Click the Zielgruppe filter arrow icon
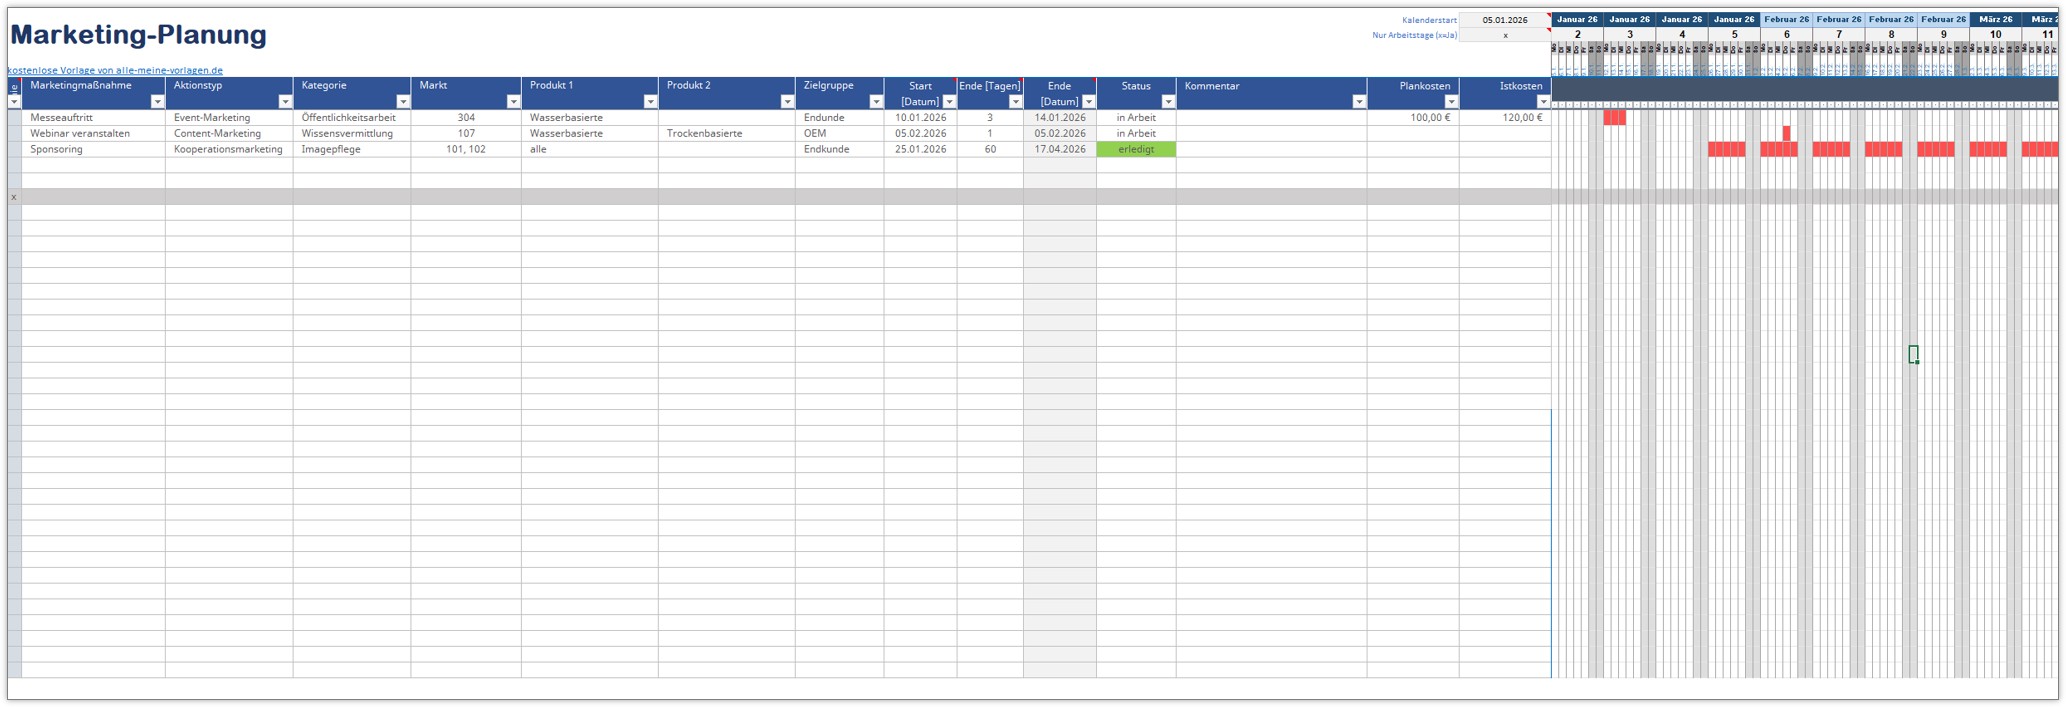 [876, 102]
